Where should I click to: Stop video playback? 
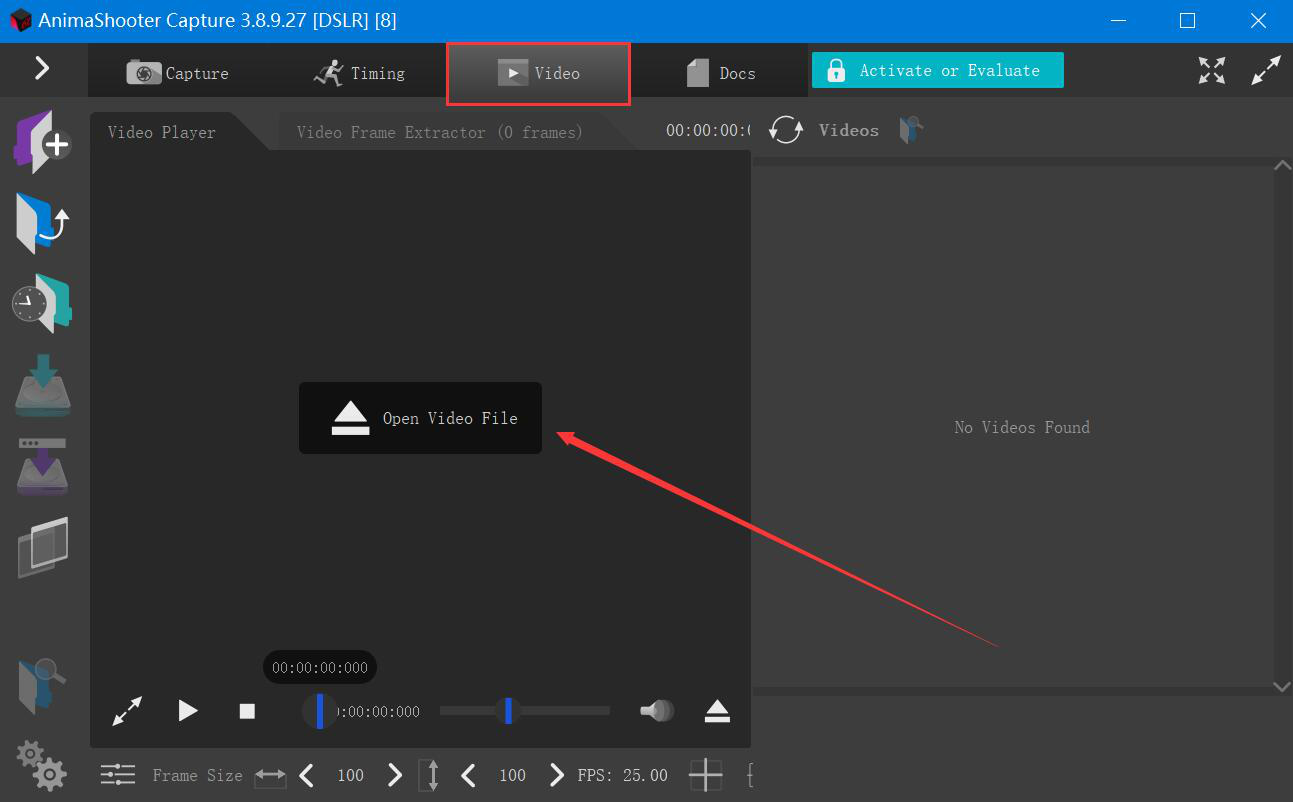point(247,711)
